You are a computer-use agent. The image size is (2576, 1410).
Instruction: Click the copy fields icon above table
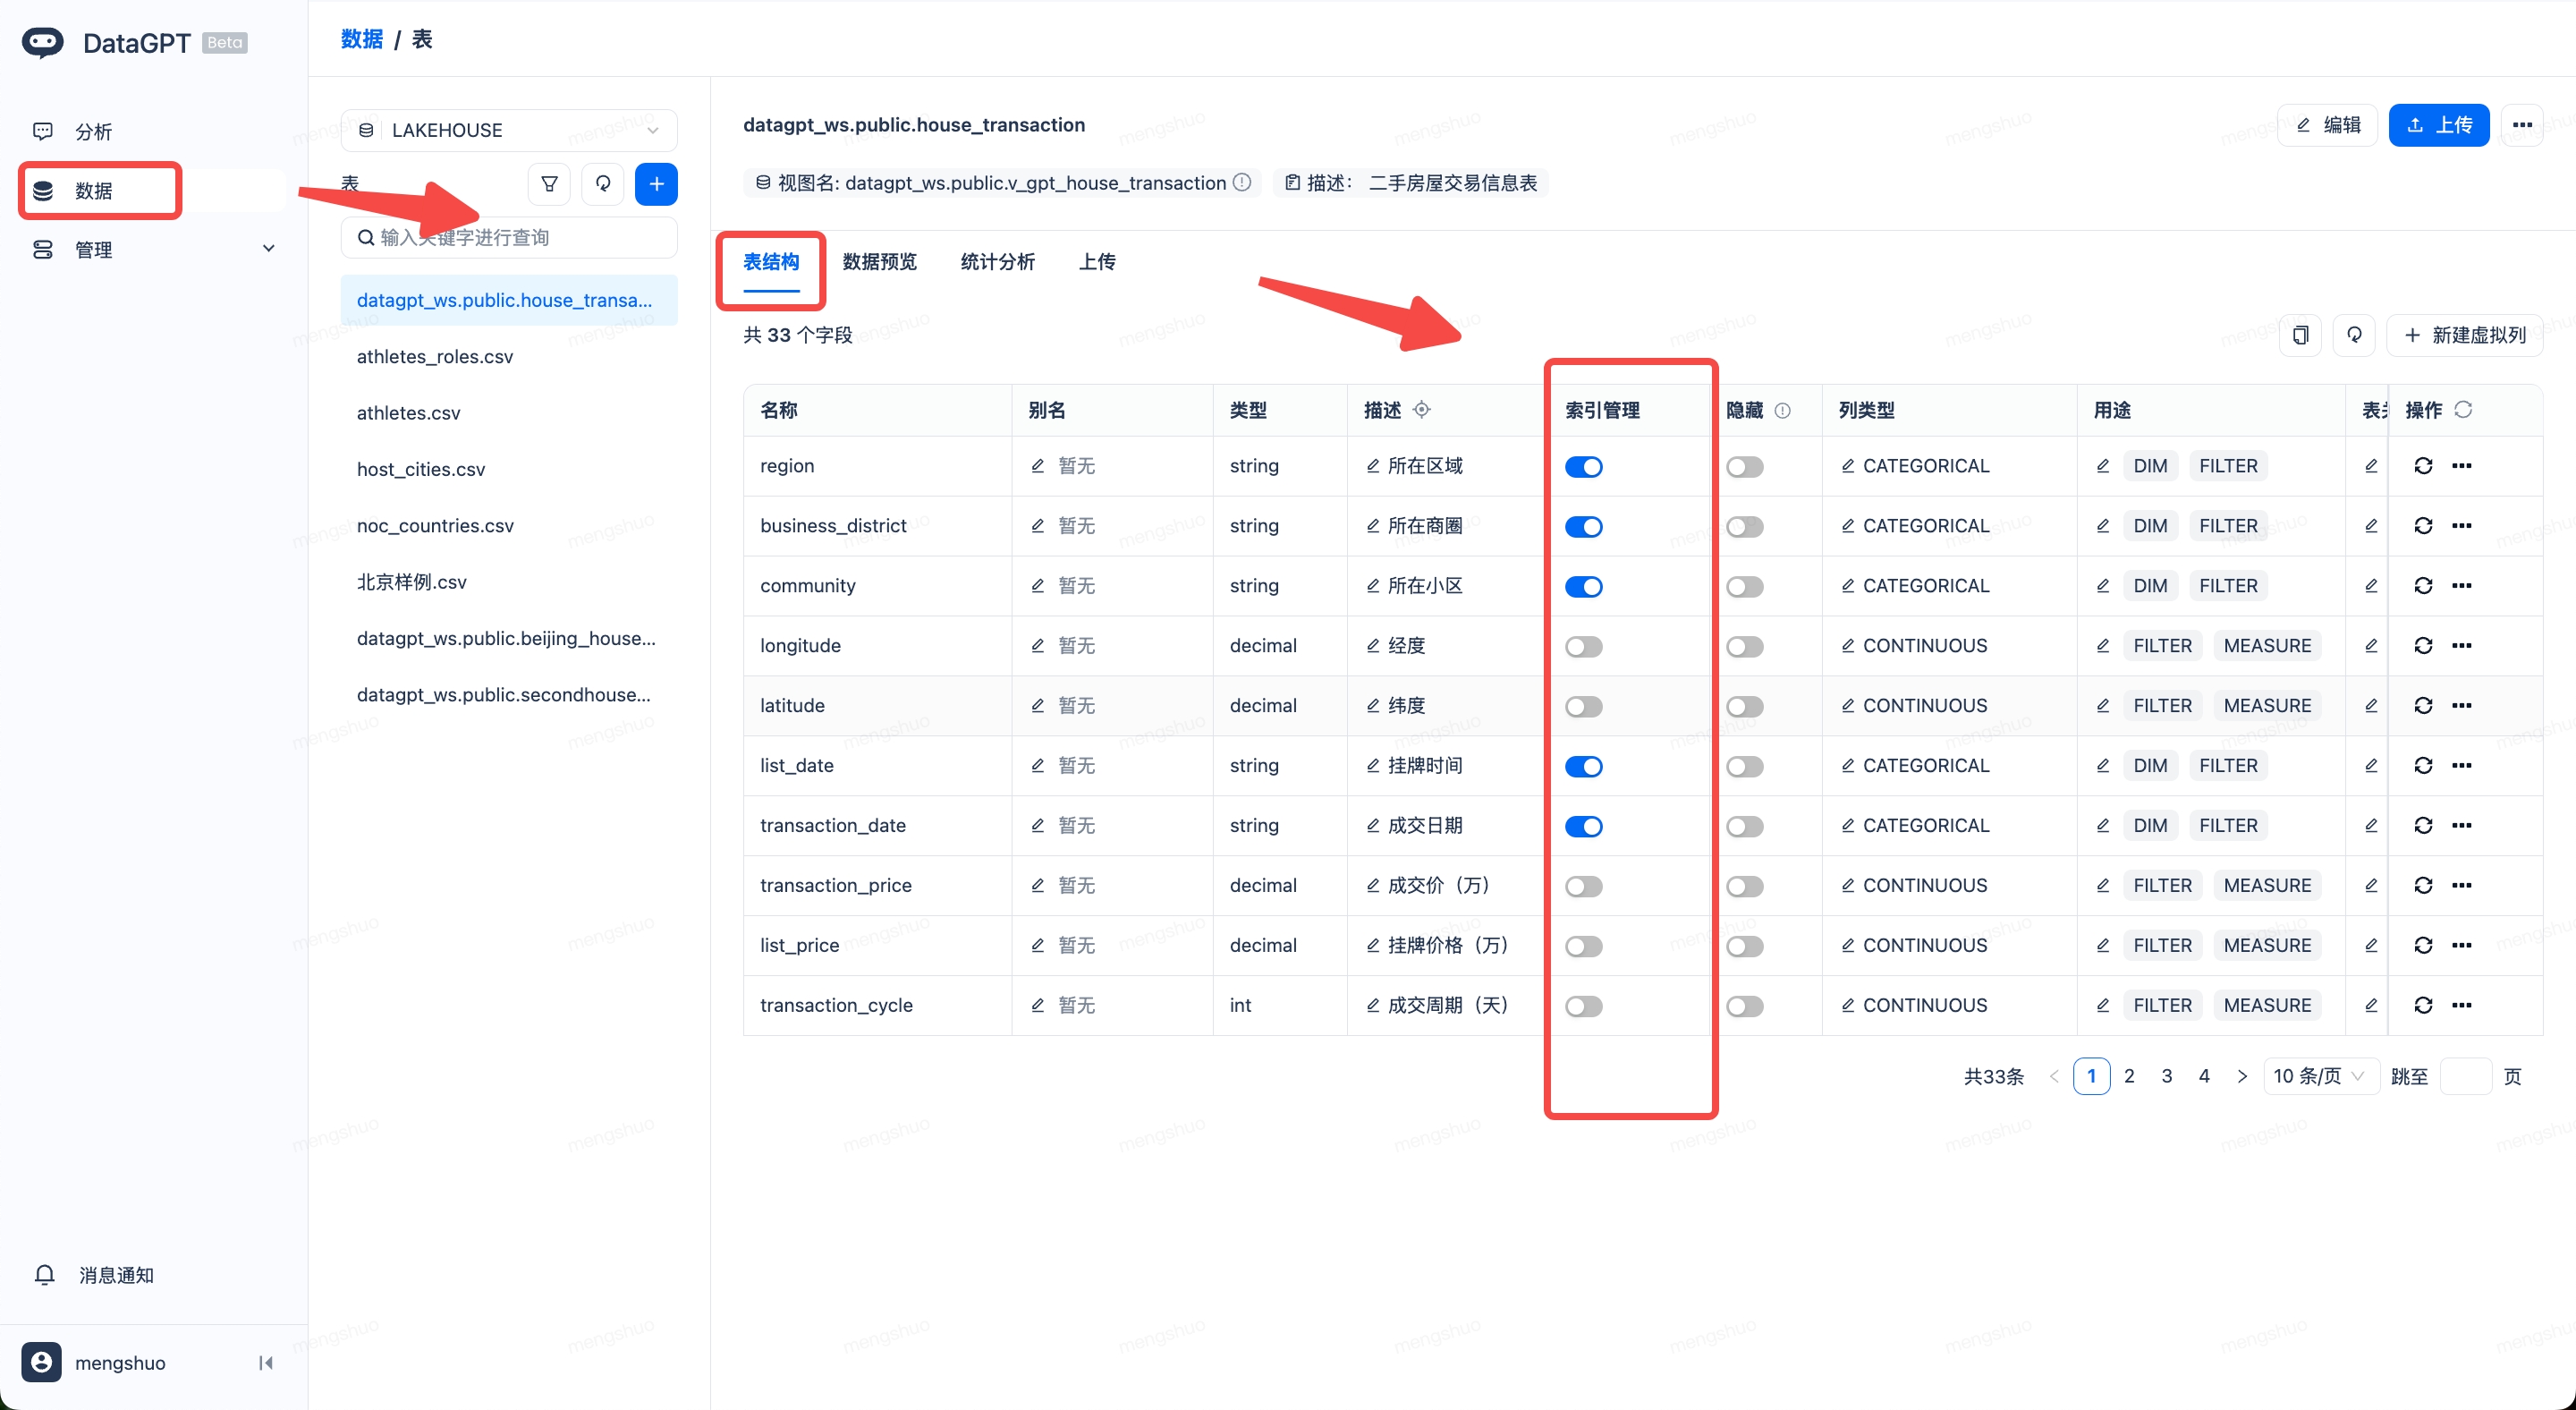[x=2300, y=335]
